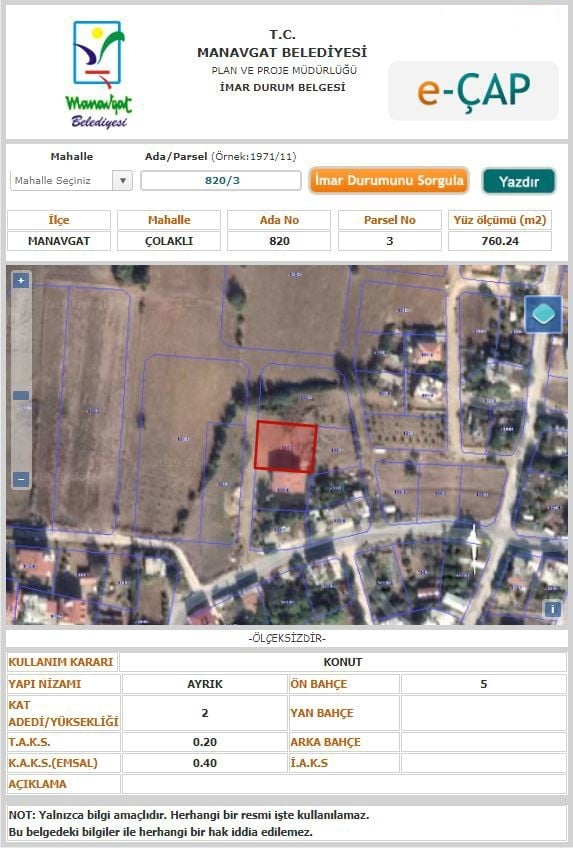Open the Mahalle Seçiniz dropdown
This screenshot has height=848, width=573.
71,181
